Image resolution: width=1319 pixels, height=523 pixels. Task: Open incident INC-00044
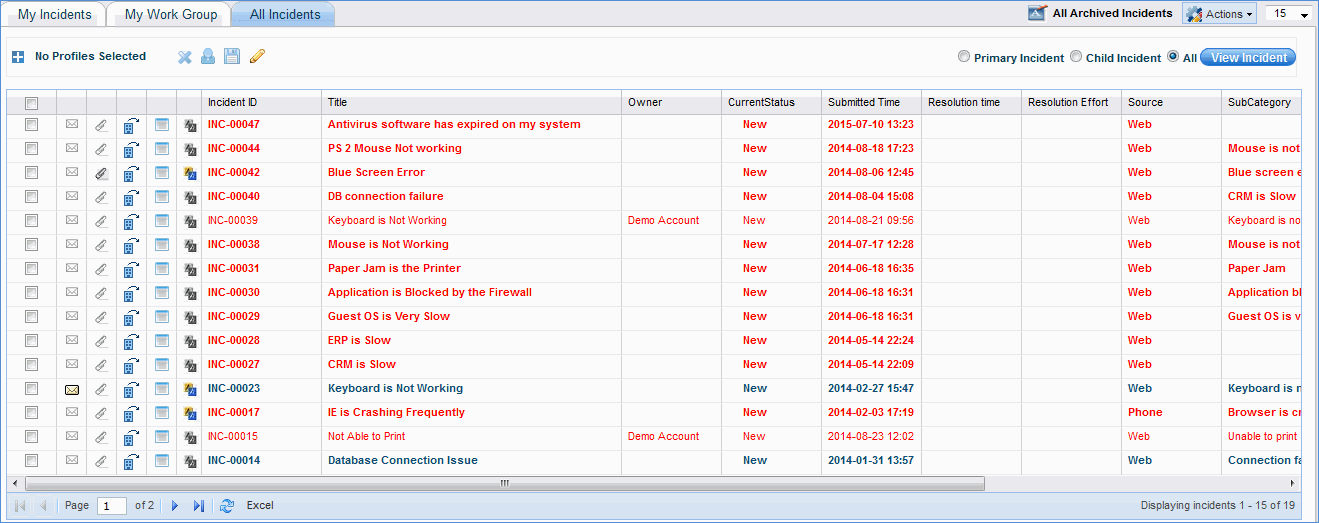click(x=234, y=148)
